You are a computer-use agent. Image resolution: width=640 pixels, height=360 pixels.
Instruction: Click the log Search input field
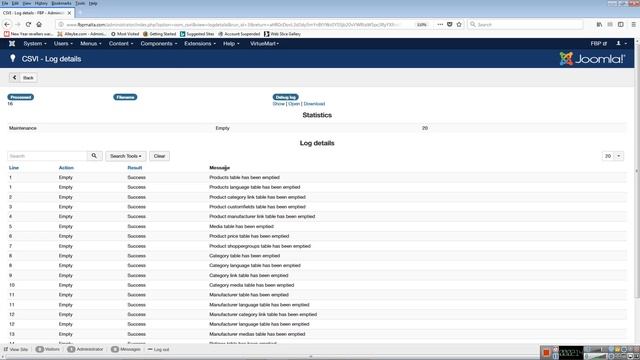pos(47,156)
